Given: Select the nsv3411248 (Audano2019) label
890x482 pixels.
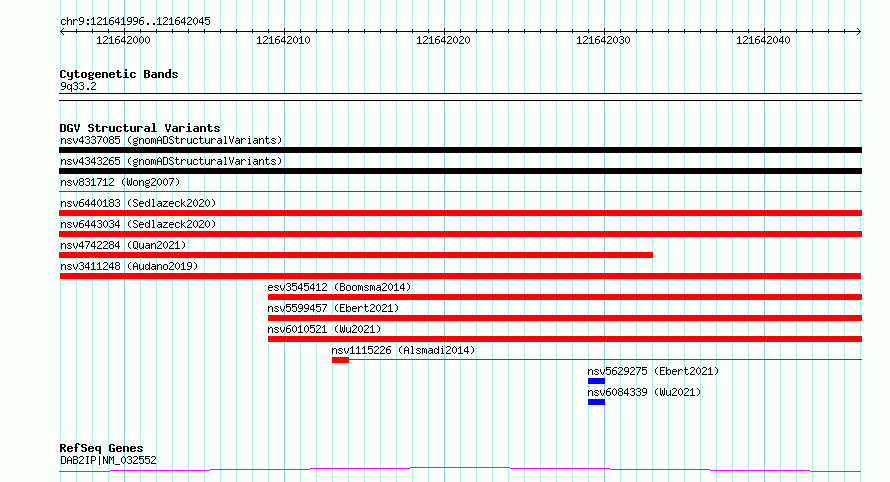Looking at the screenshot, I should coord(129,266).
